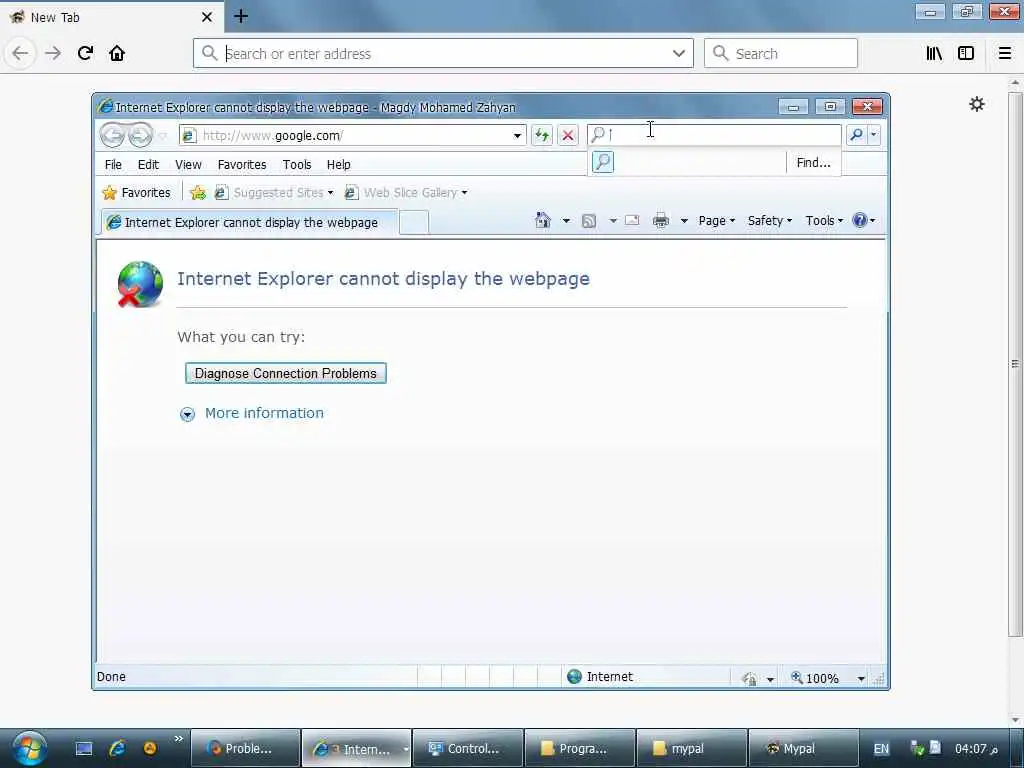Open the Web Slice Gallery dropdown

[x=406, y=193]
